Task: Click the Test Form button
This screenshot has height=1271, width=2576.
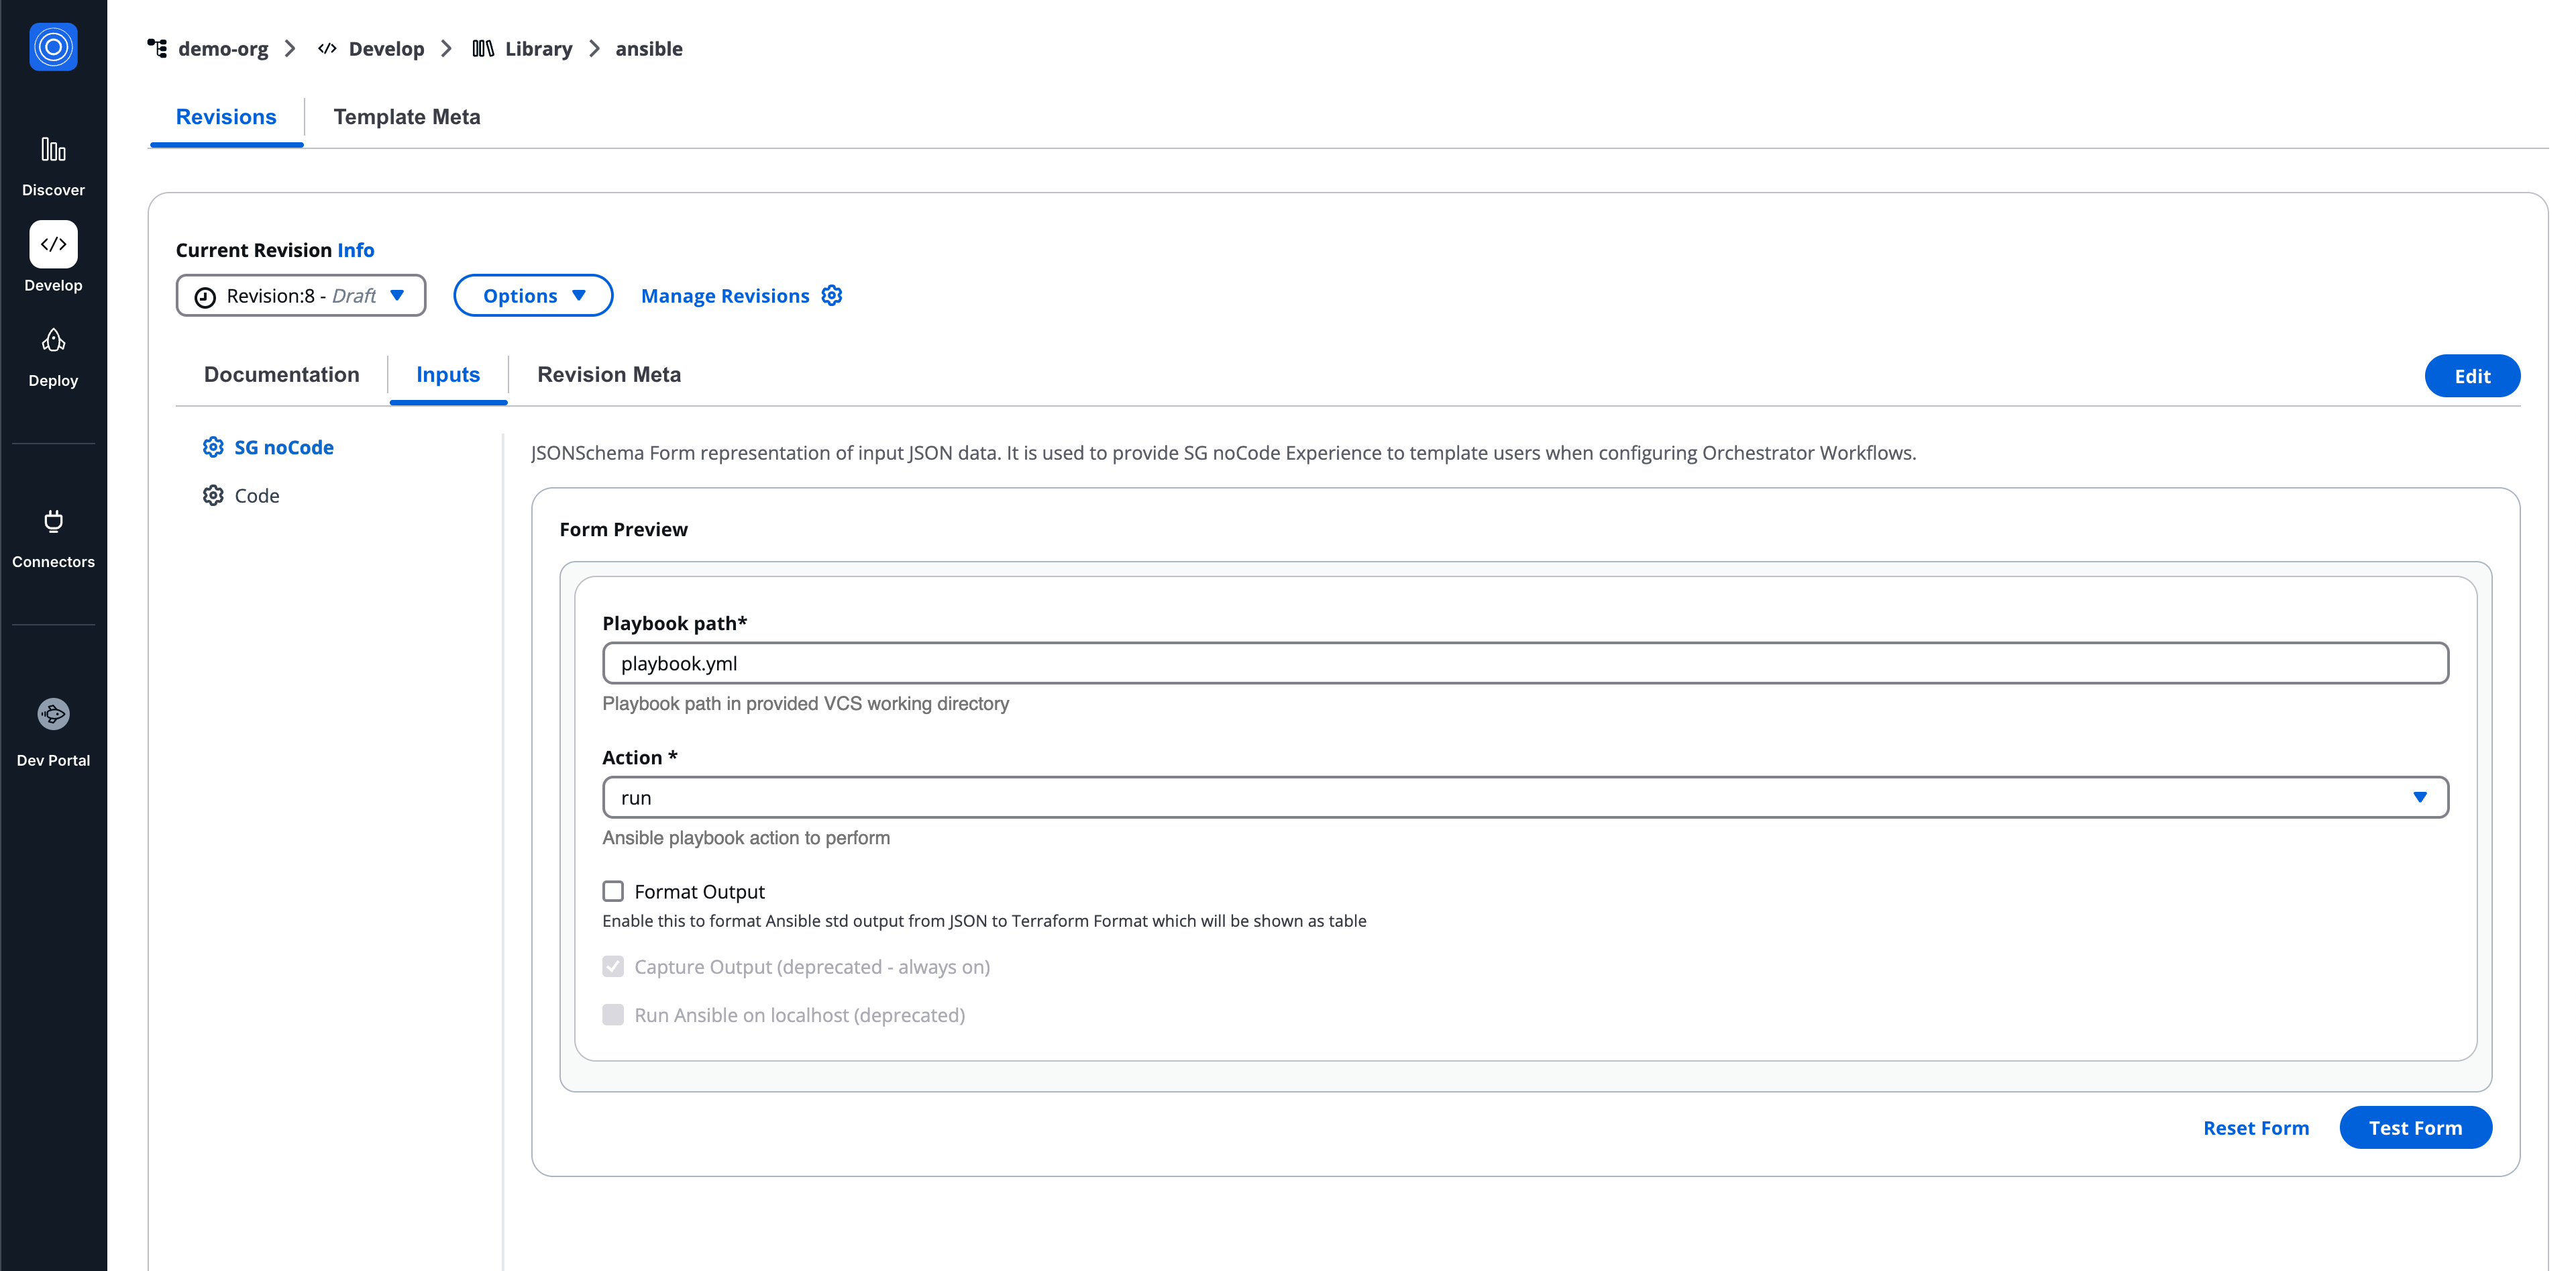Action: [2415, 1127]
